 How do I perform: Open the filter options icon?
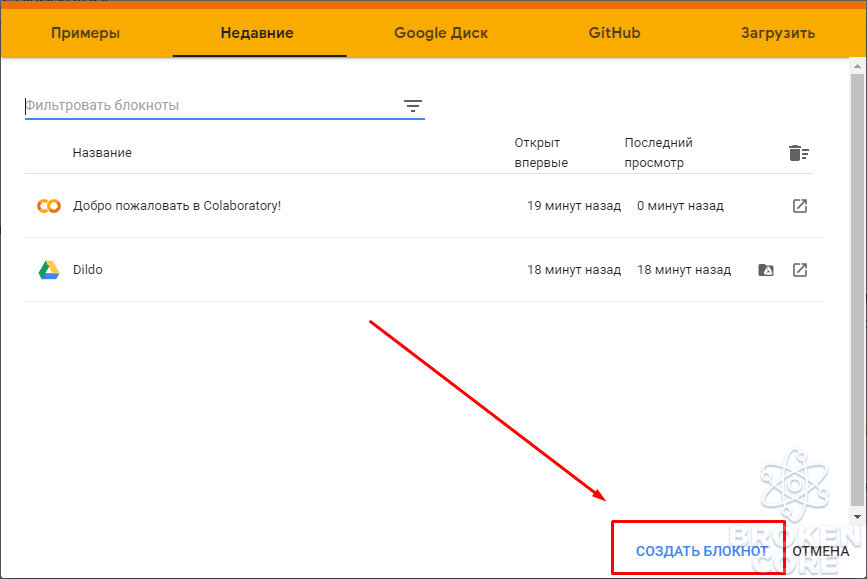[412, 106]
